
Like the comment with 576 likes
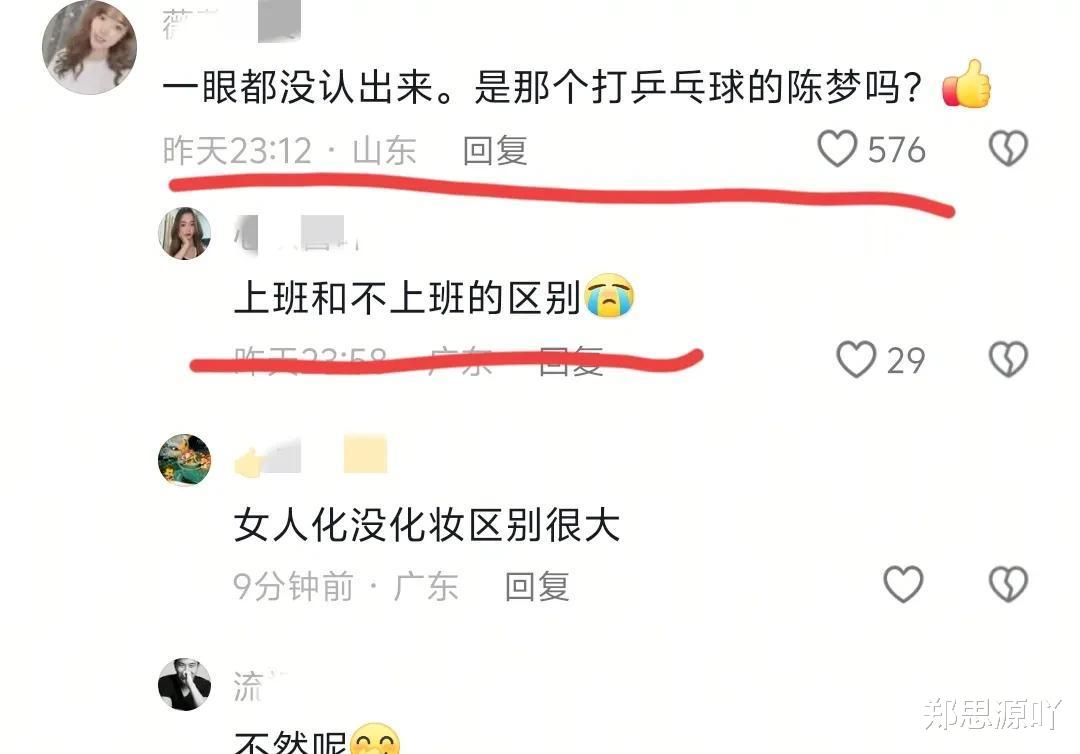tap(837, 149)
